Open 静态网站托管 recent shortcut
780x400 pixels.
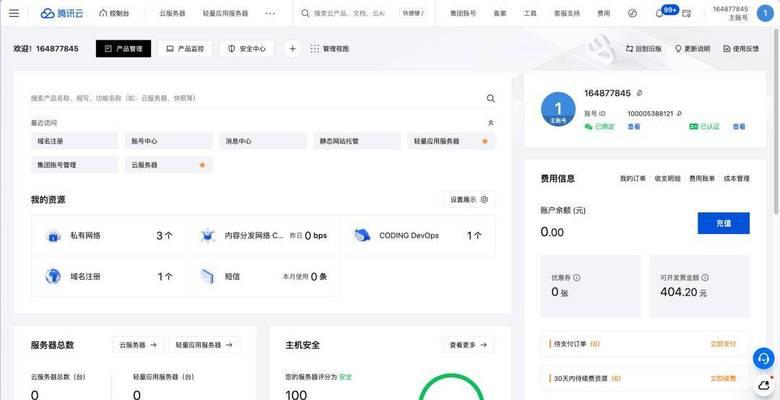(x=357, y=141)
